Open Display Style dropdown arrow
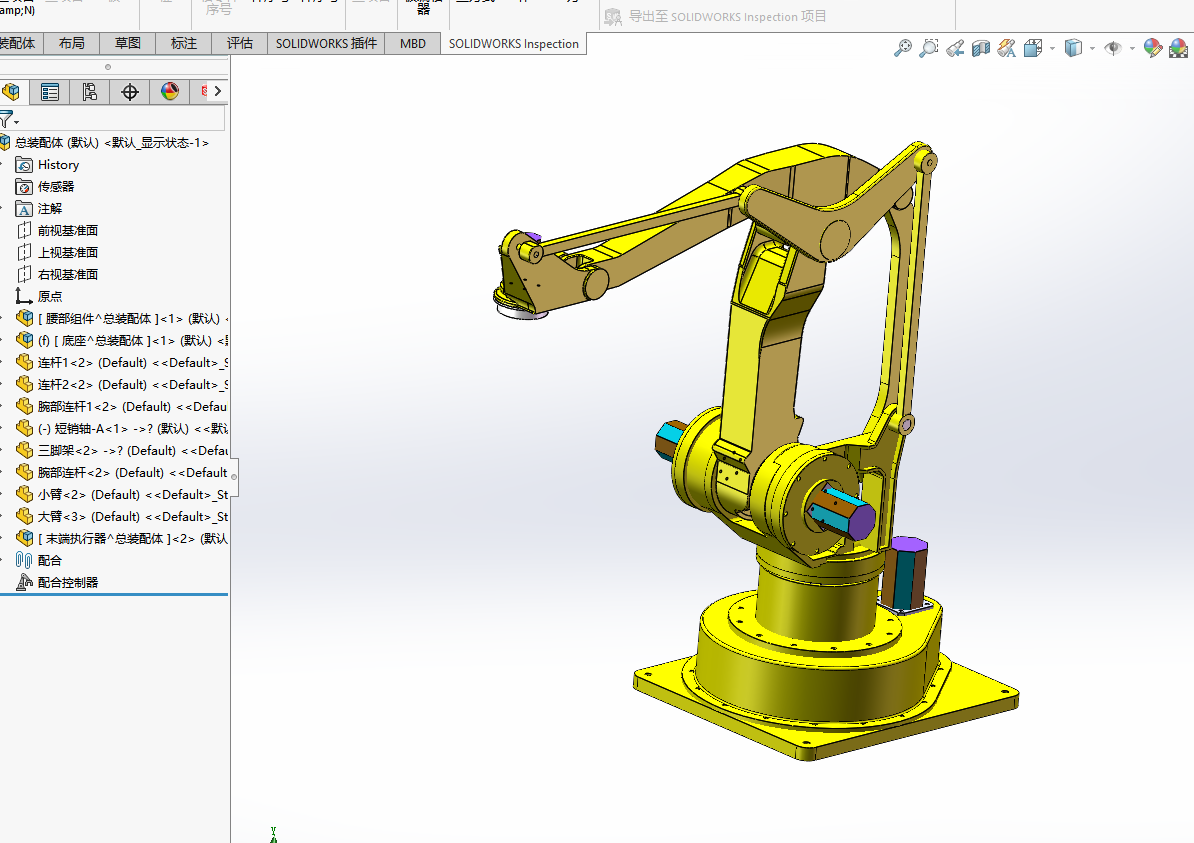 click(1092, 49)
